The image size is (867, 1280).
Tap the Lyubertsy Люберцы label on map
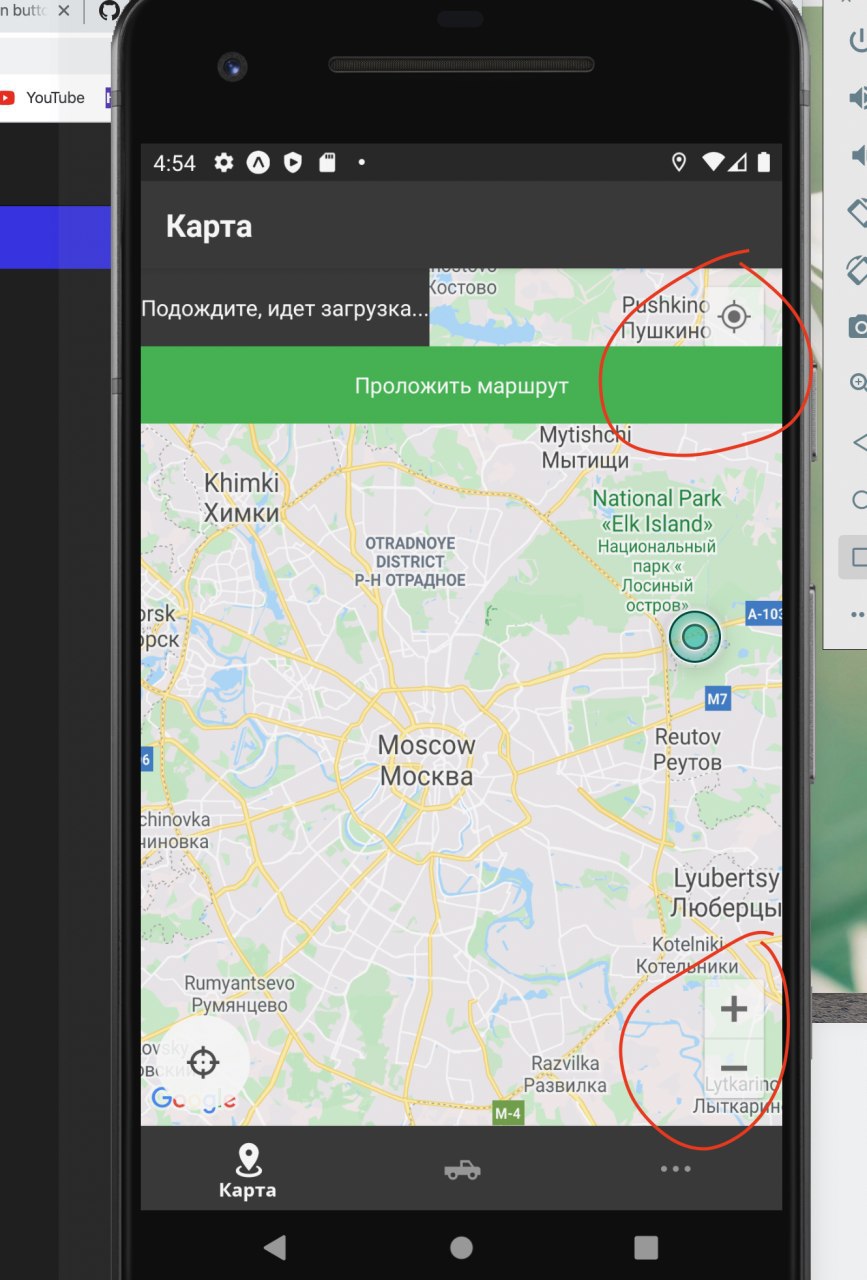click(726, 894)
